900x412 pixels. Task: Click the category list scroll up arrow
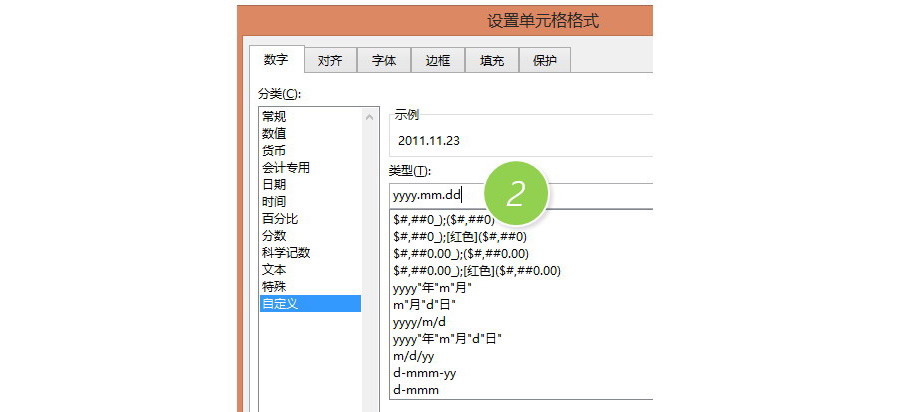click(x=370, y=117)
